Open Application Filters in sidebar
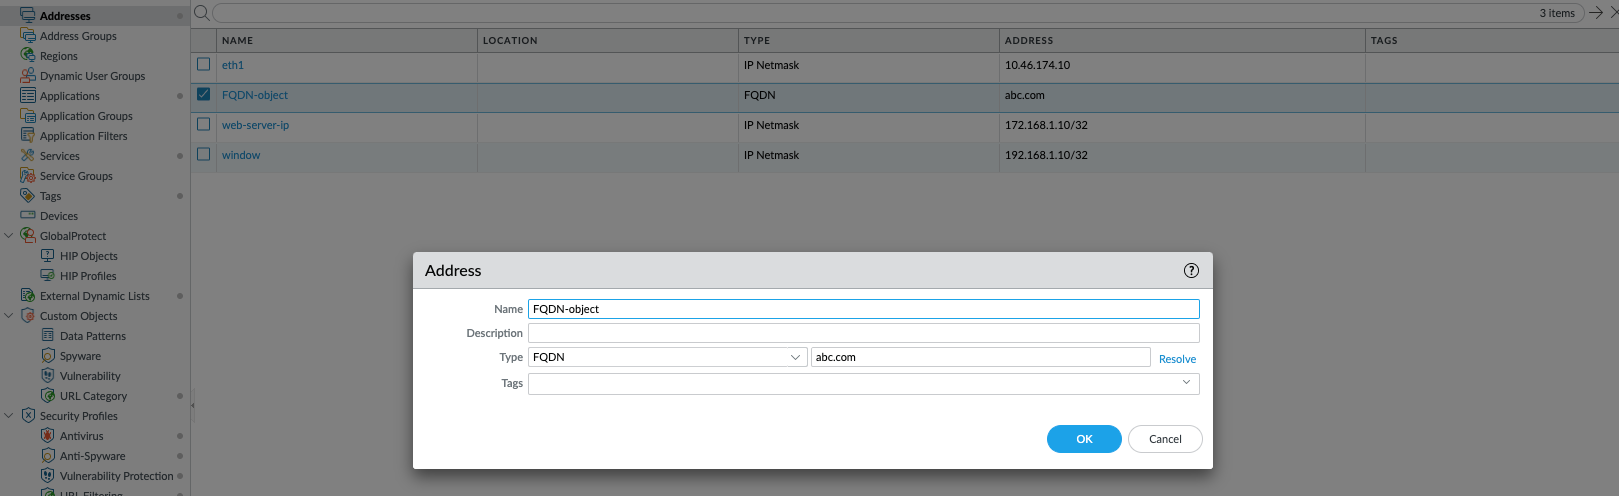The width and height of the screenshot is (1619, 496). coord(83,136)
